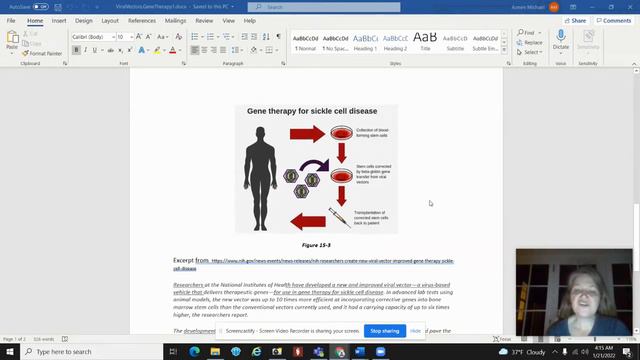Switch to the Review tab
640x360 pixels.
point(204,20)
